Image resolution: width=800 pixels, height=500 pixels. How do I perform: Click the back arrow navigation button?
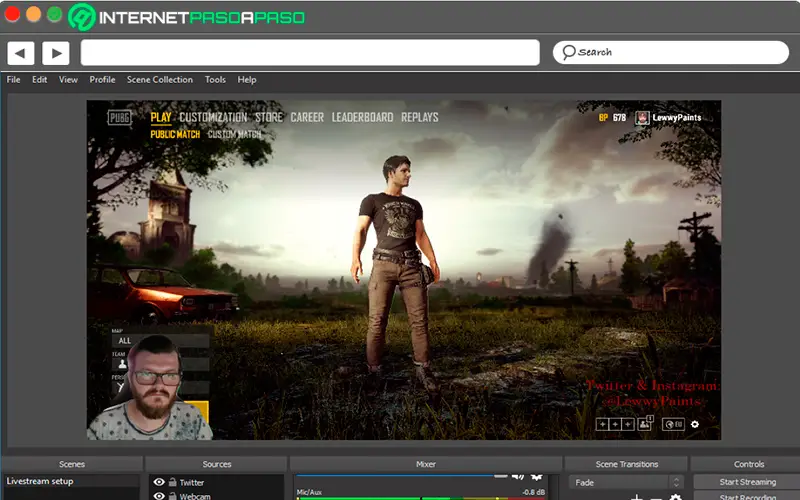21,53
